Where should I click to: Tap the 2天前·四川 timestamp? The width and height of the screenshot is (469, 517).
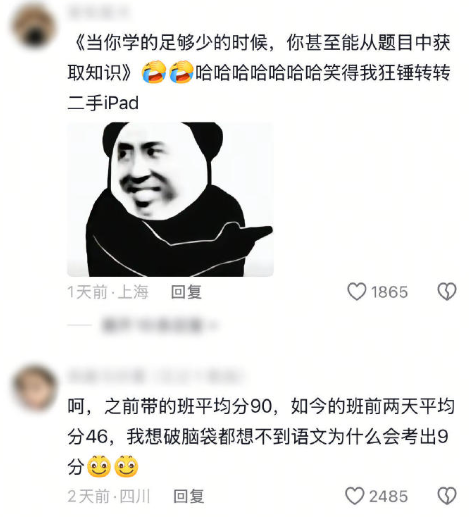tap(109, 496)
